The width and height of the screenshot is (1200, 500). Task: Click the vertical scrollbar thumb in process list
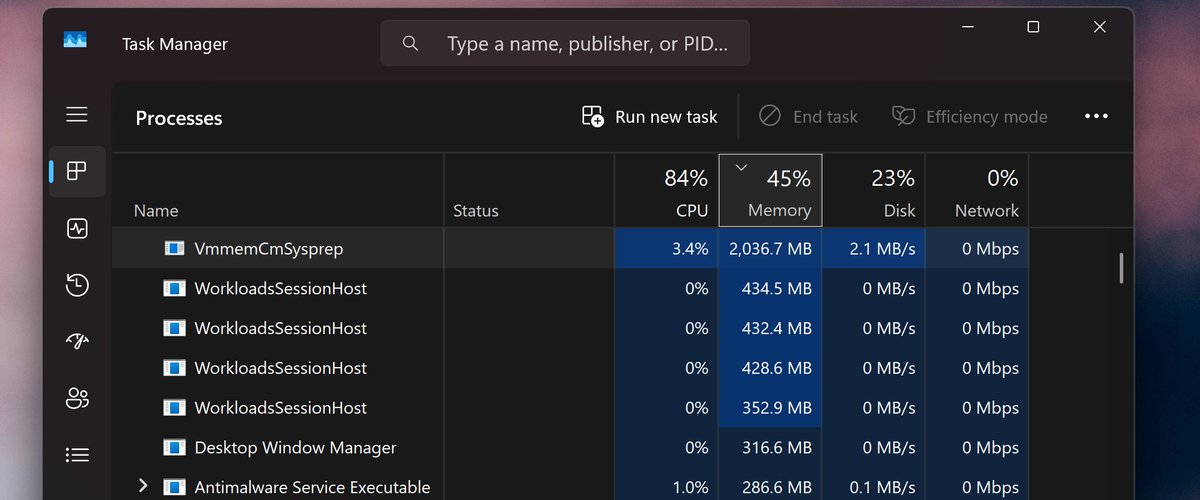coord(1121,267)
